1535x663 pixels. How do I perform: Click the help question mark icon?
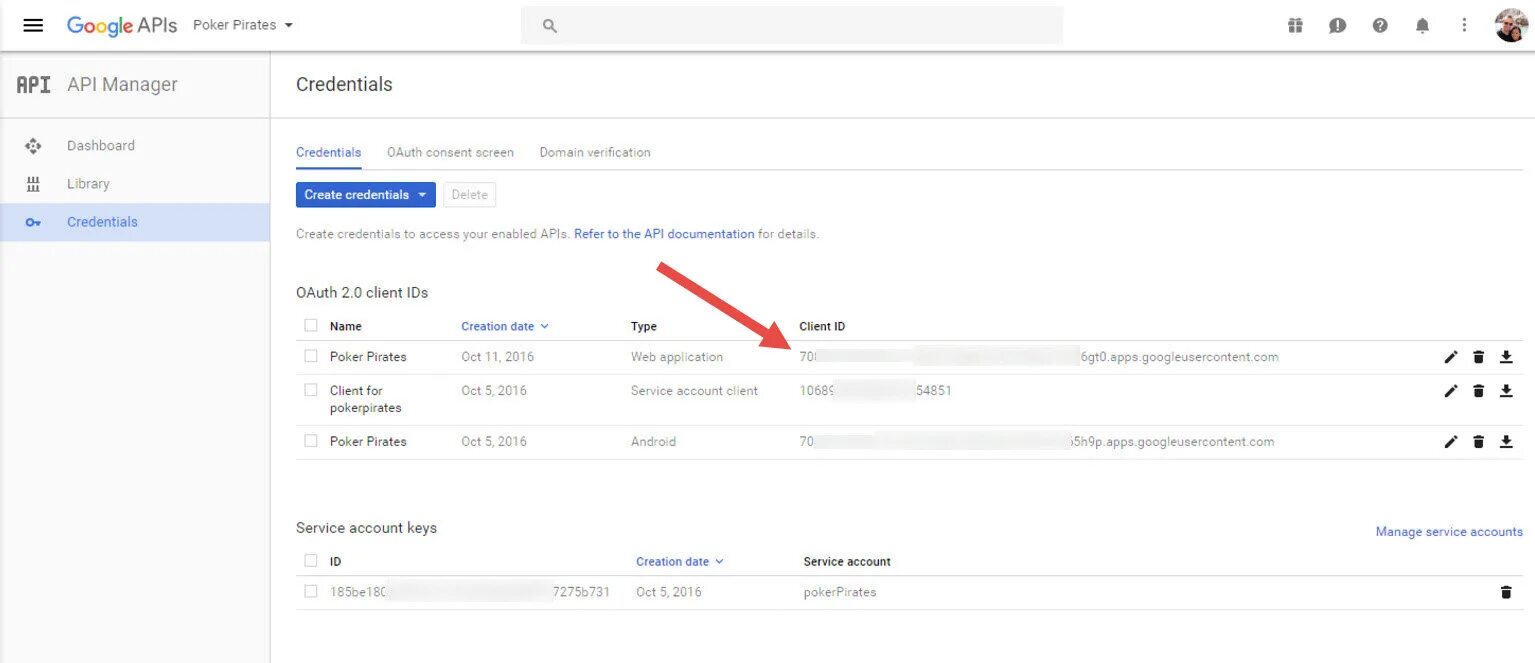point(1380,26)
